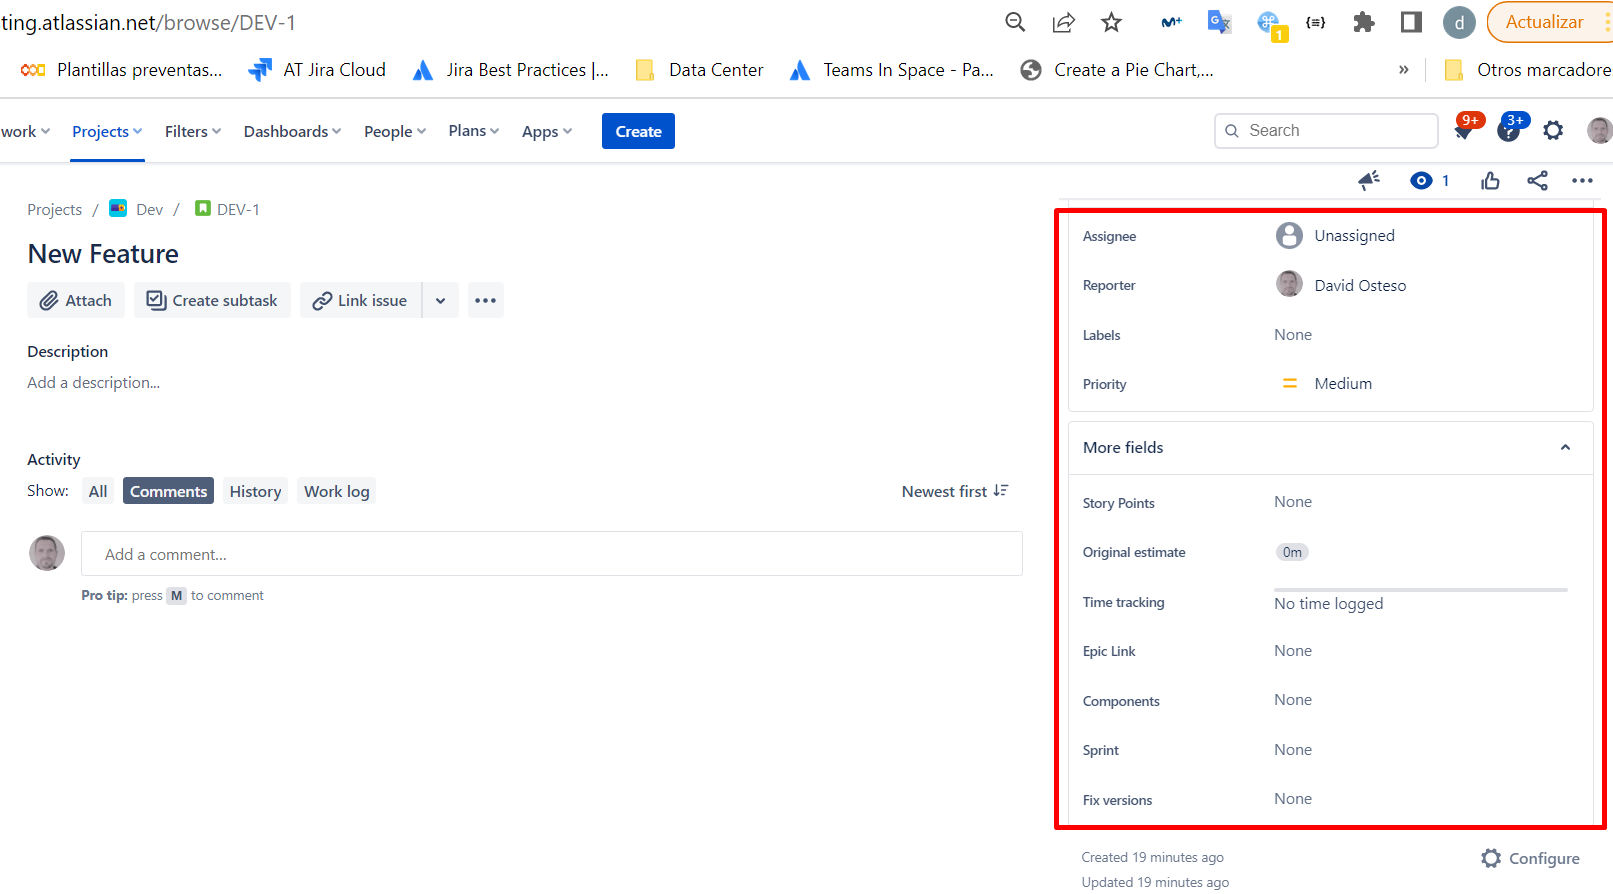Open Jira settings gear icon
This screenshot has width=1613, height=894.
click(1553, 130)
